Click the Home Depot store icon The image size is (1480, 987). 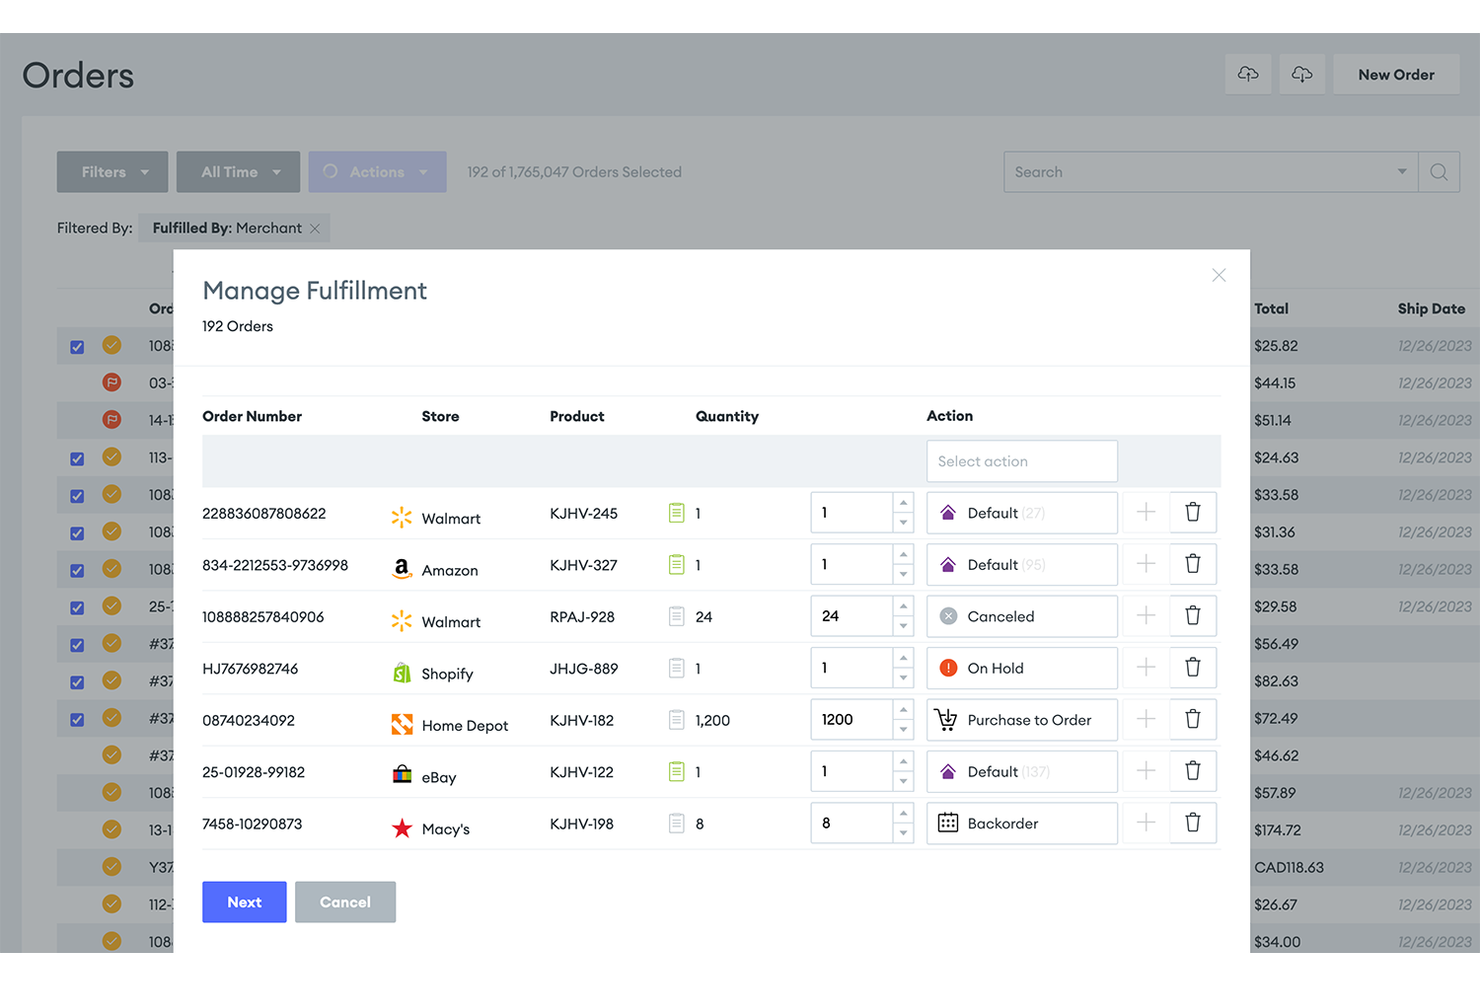tap(401, 724)
